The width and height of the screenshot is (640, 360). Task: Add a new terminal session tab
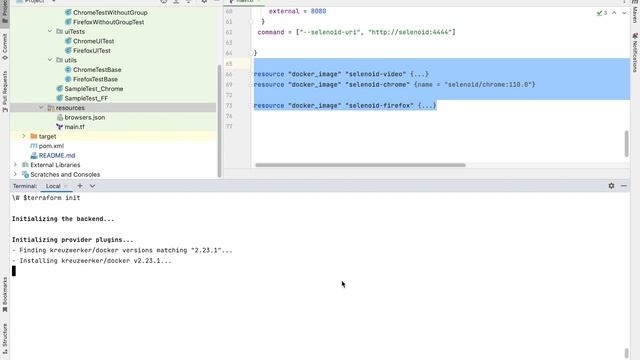click(80, 186)
